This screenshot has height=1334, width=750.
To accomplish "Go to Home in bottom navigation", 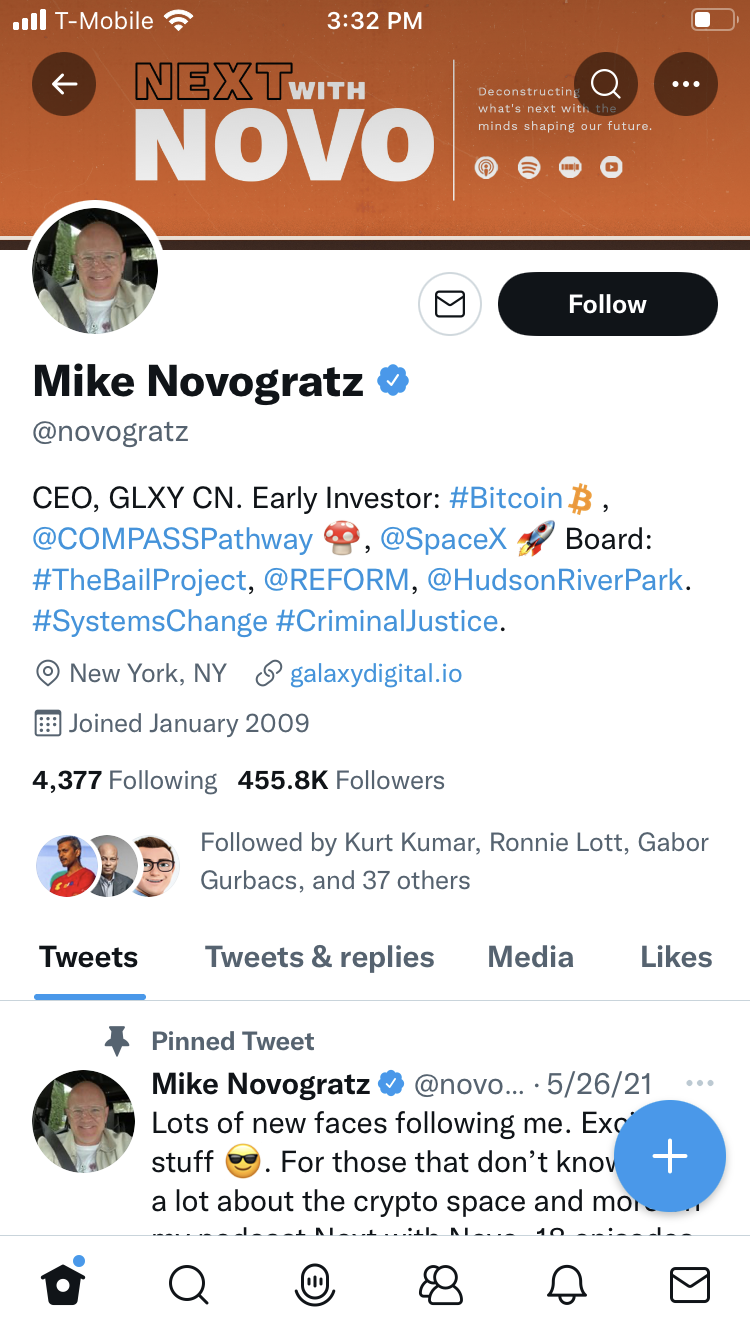I will pyautogui.click(x=62, y=1284).
